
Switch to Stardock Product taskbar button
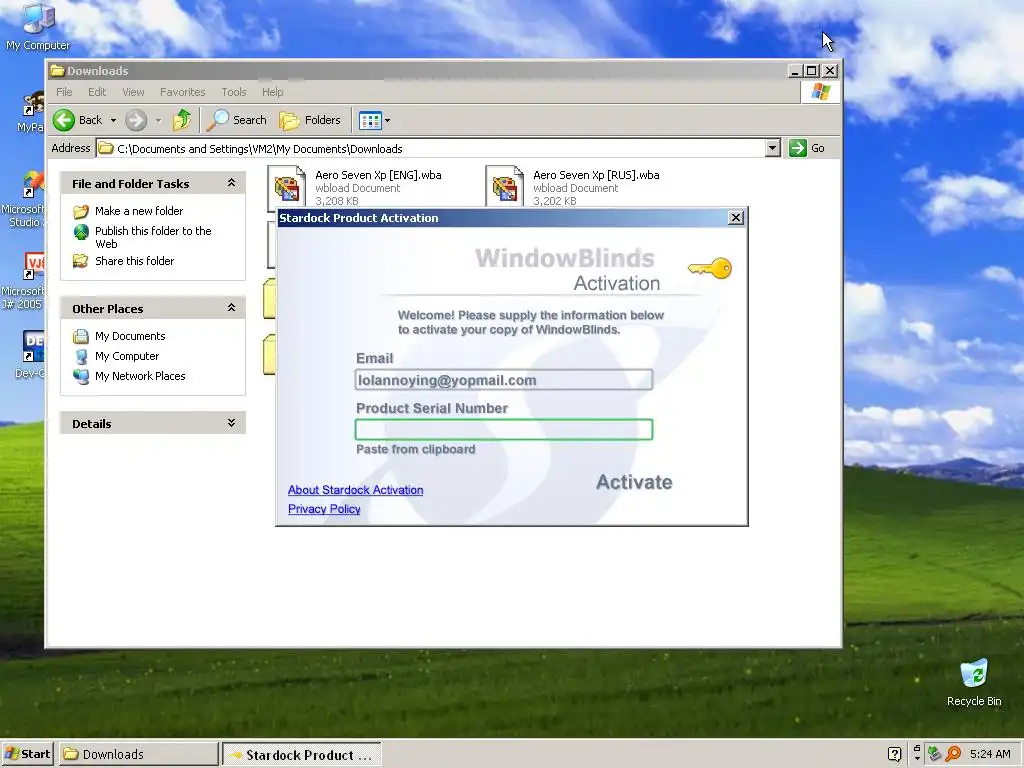pos(302,755)
